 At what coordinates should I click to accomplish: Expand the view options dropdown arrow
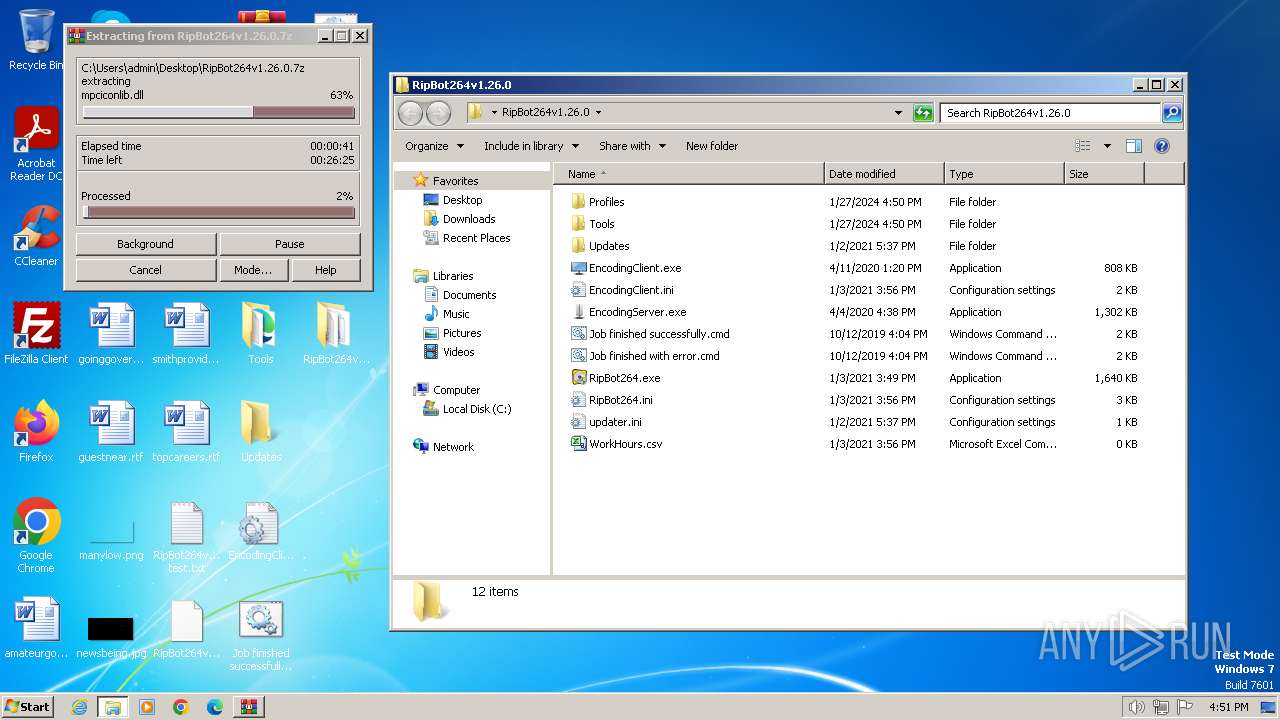coord(1107,146)
